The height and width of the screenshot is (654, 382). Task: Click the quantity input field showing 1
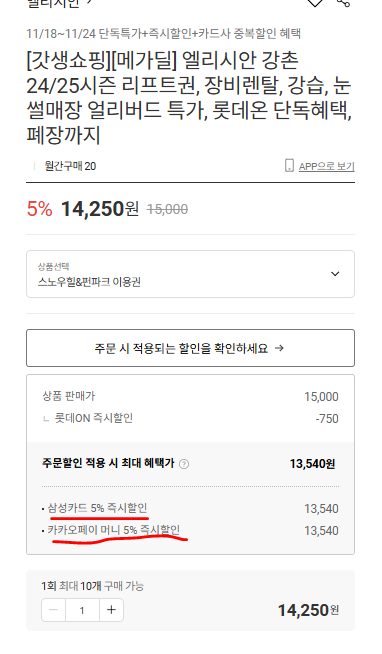[x=82, y=610]
